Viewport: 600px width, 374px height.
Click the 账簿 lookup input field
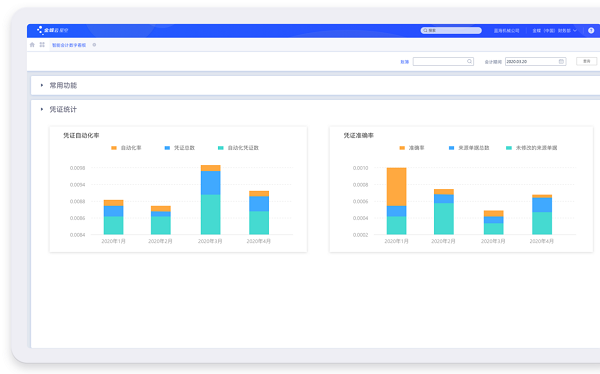(x=443, y=61)
